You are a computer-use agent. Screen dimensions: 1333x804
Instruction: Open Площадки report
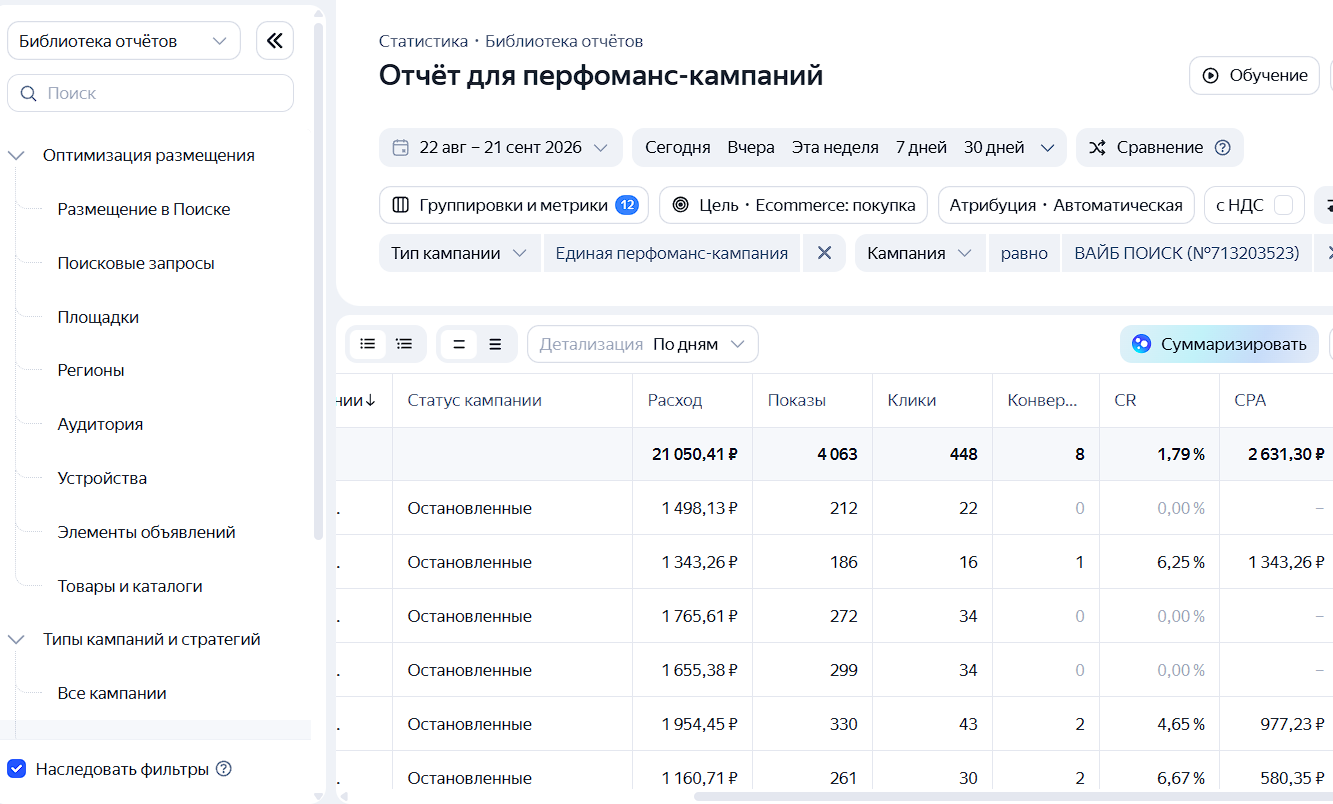click(98, 317)
